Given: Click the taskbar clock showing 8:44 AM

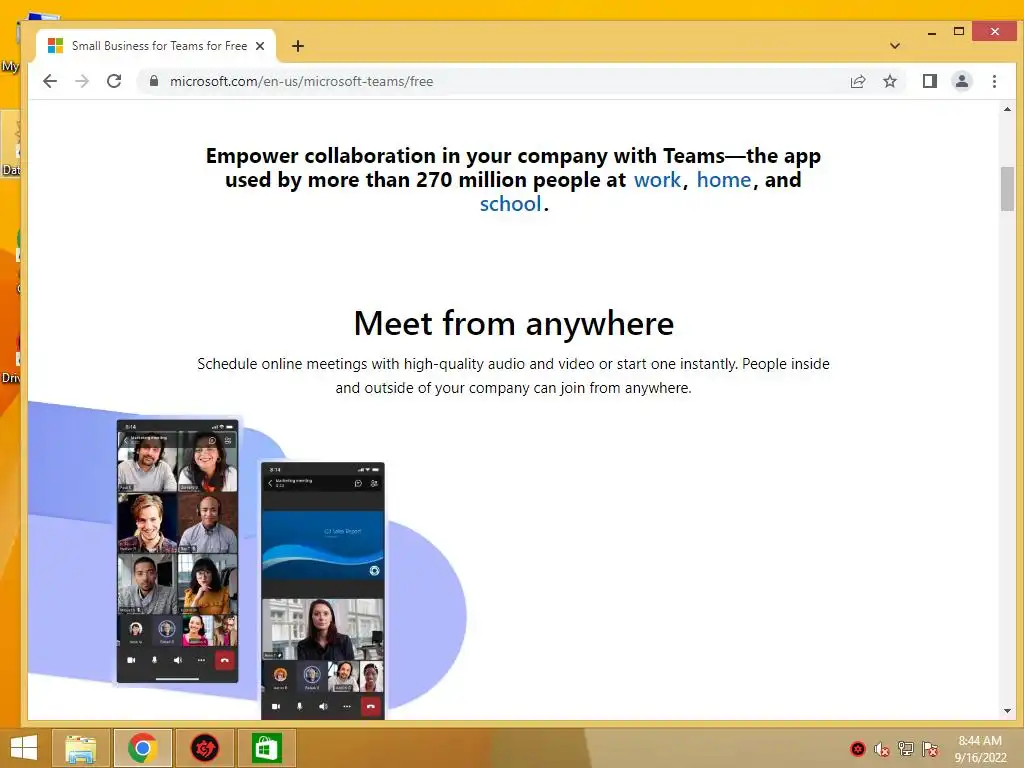Looking at the screenshot, I should click(x=980, y=748).
